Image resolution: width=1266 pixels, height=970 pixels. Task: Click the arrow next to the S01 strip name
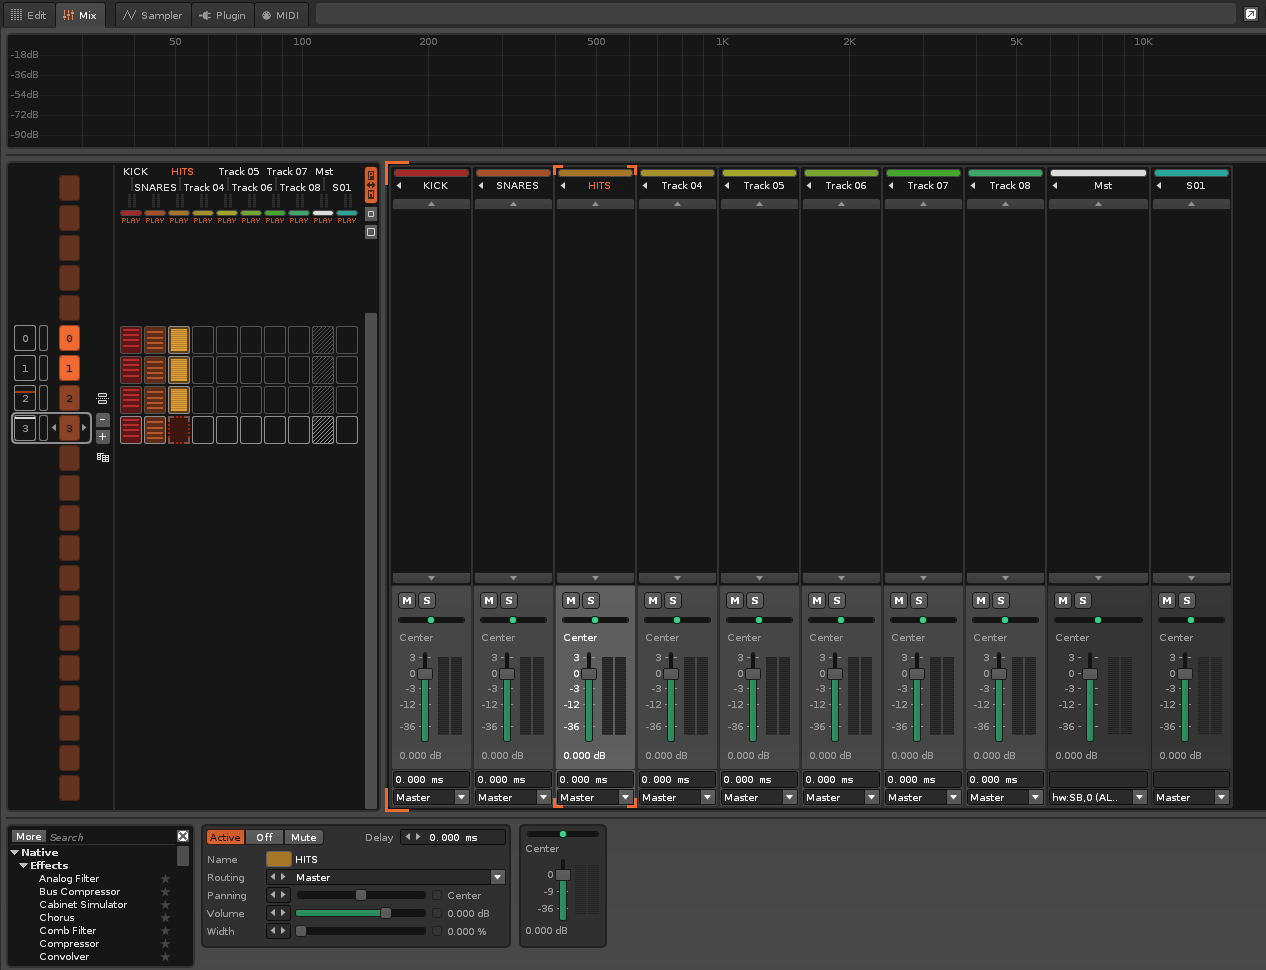pyautogui.click(x=1159, y=186)
